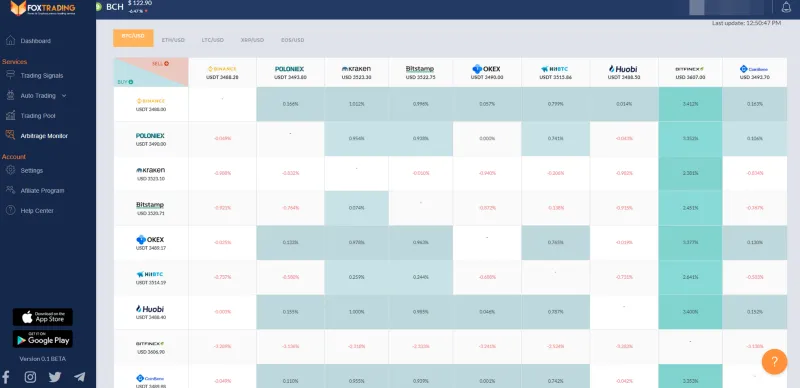Click the Huobi logo in sell column header
Viewport: 800px width, 388px height.
coord(623,68)
